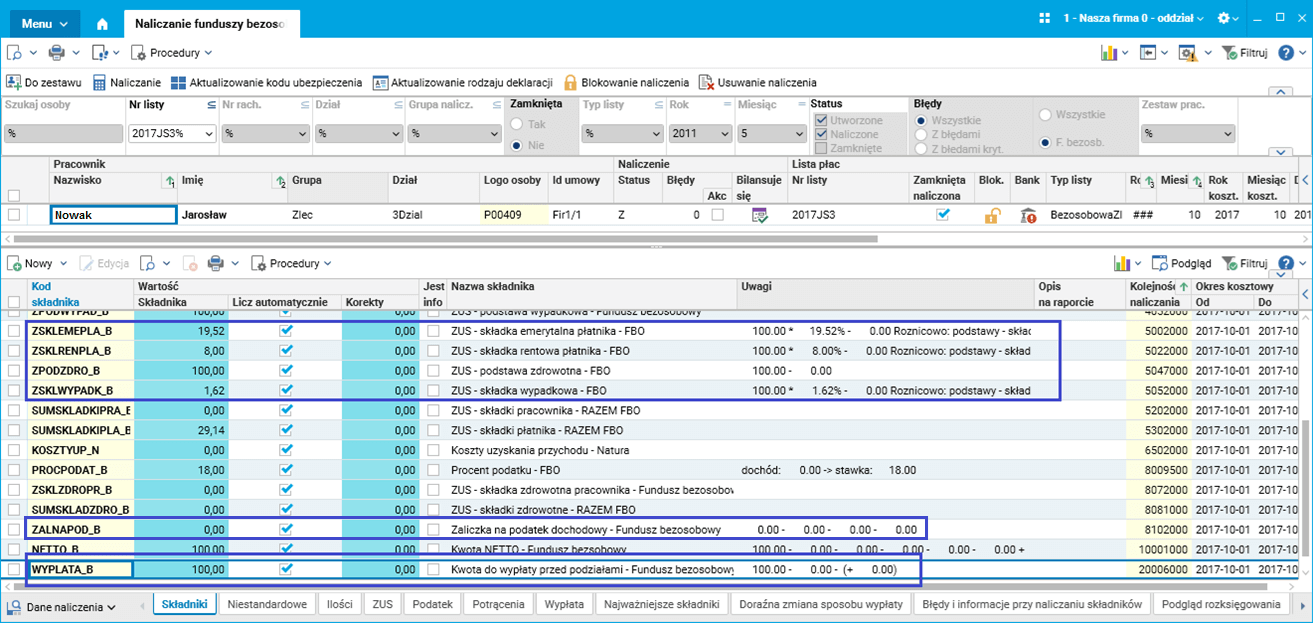Click the Do zestawu toolbar icon

pyautogui.click(x=14, y=83)
